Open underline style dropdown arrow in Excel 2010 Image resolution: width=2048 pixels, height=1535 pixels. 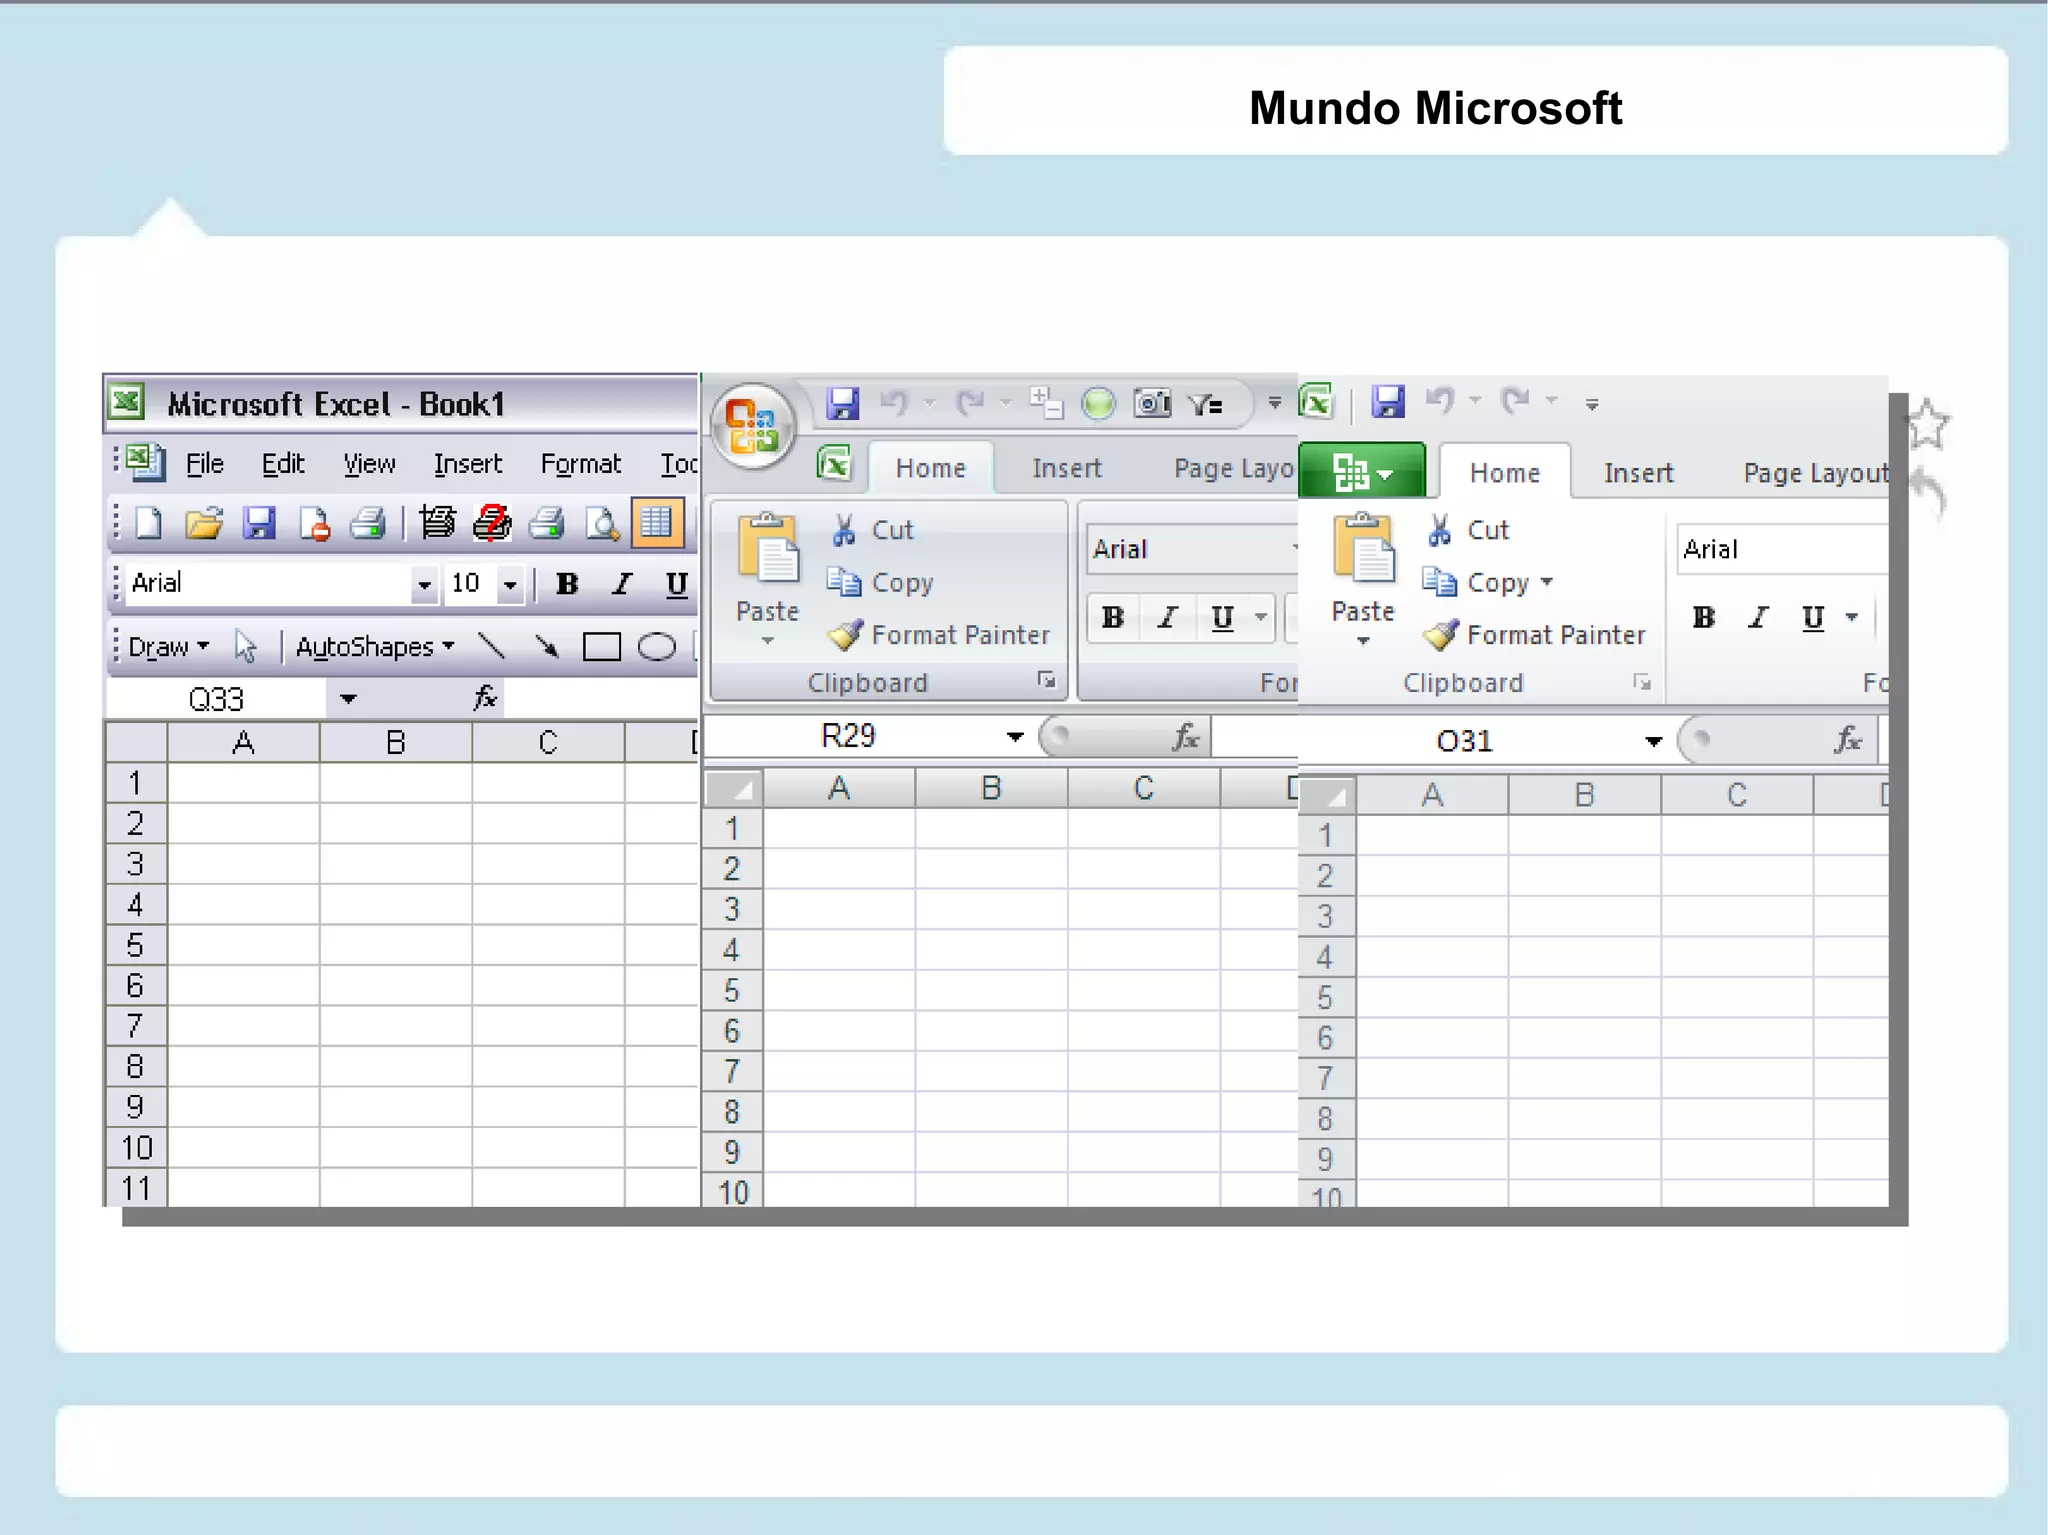pos(1851,617)
